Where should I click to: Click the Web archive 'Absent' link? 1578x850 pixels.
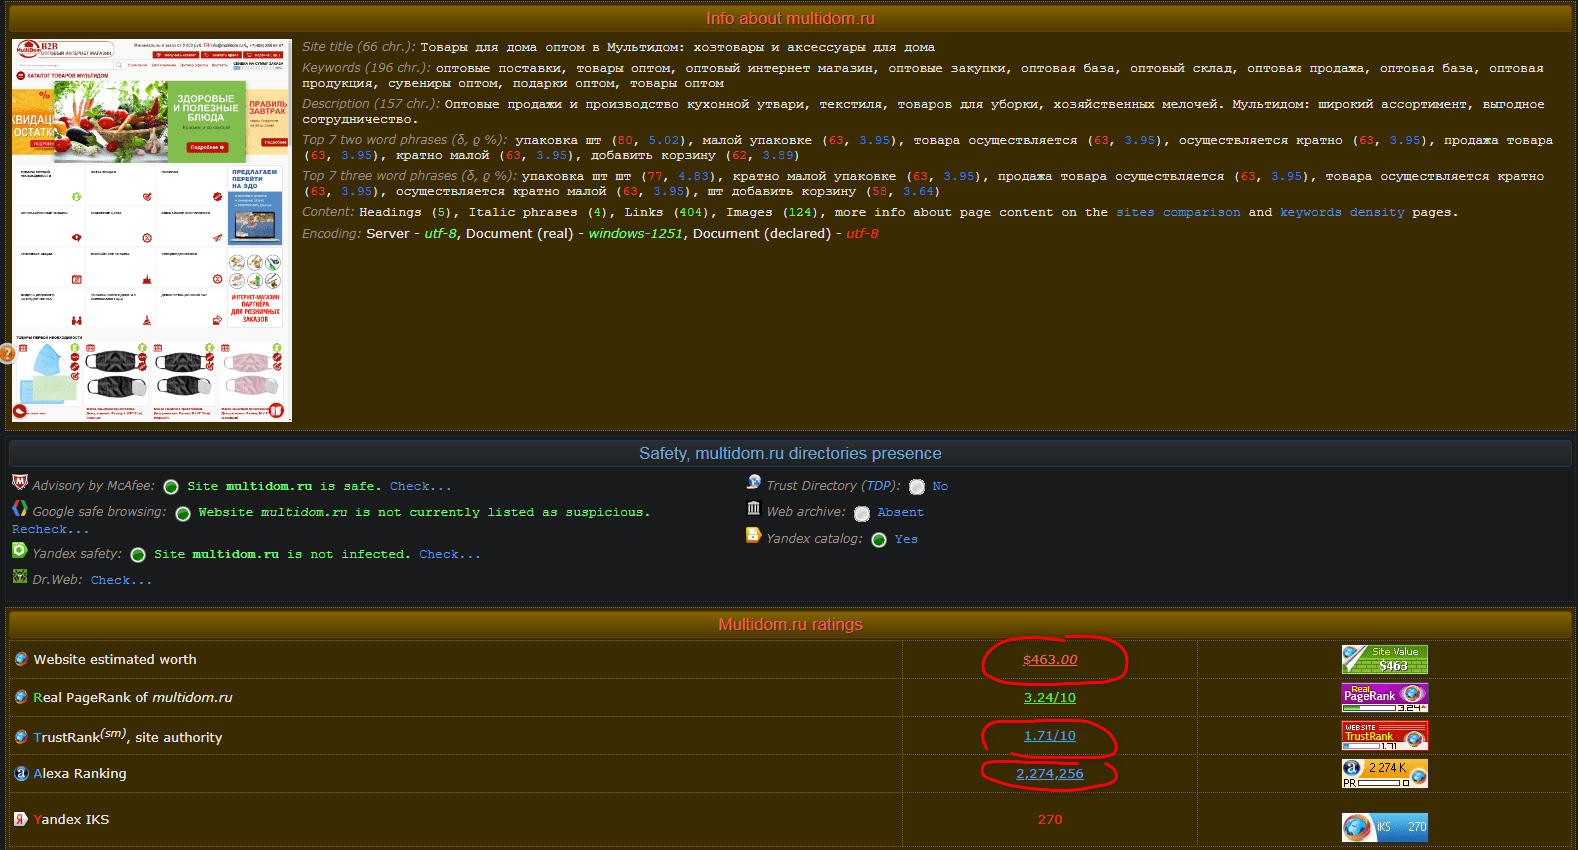point(900,512)
